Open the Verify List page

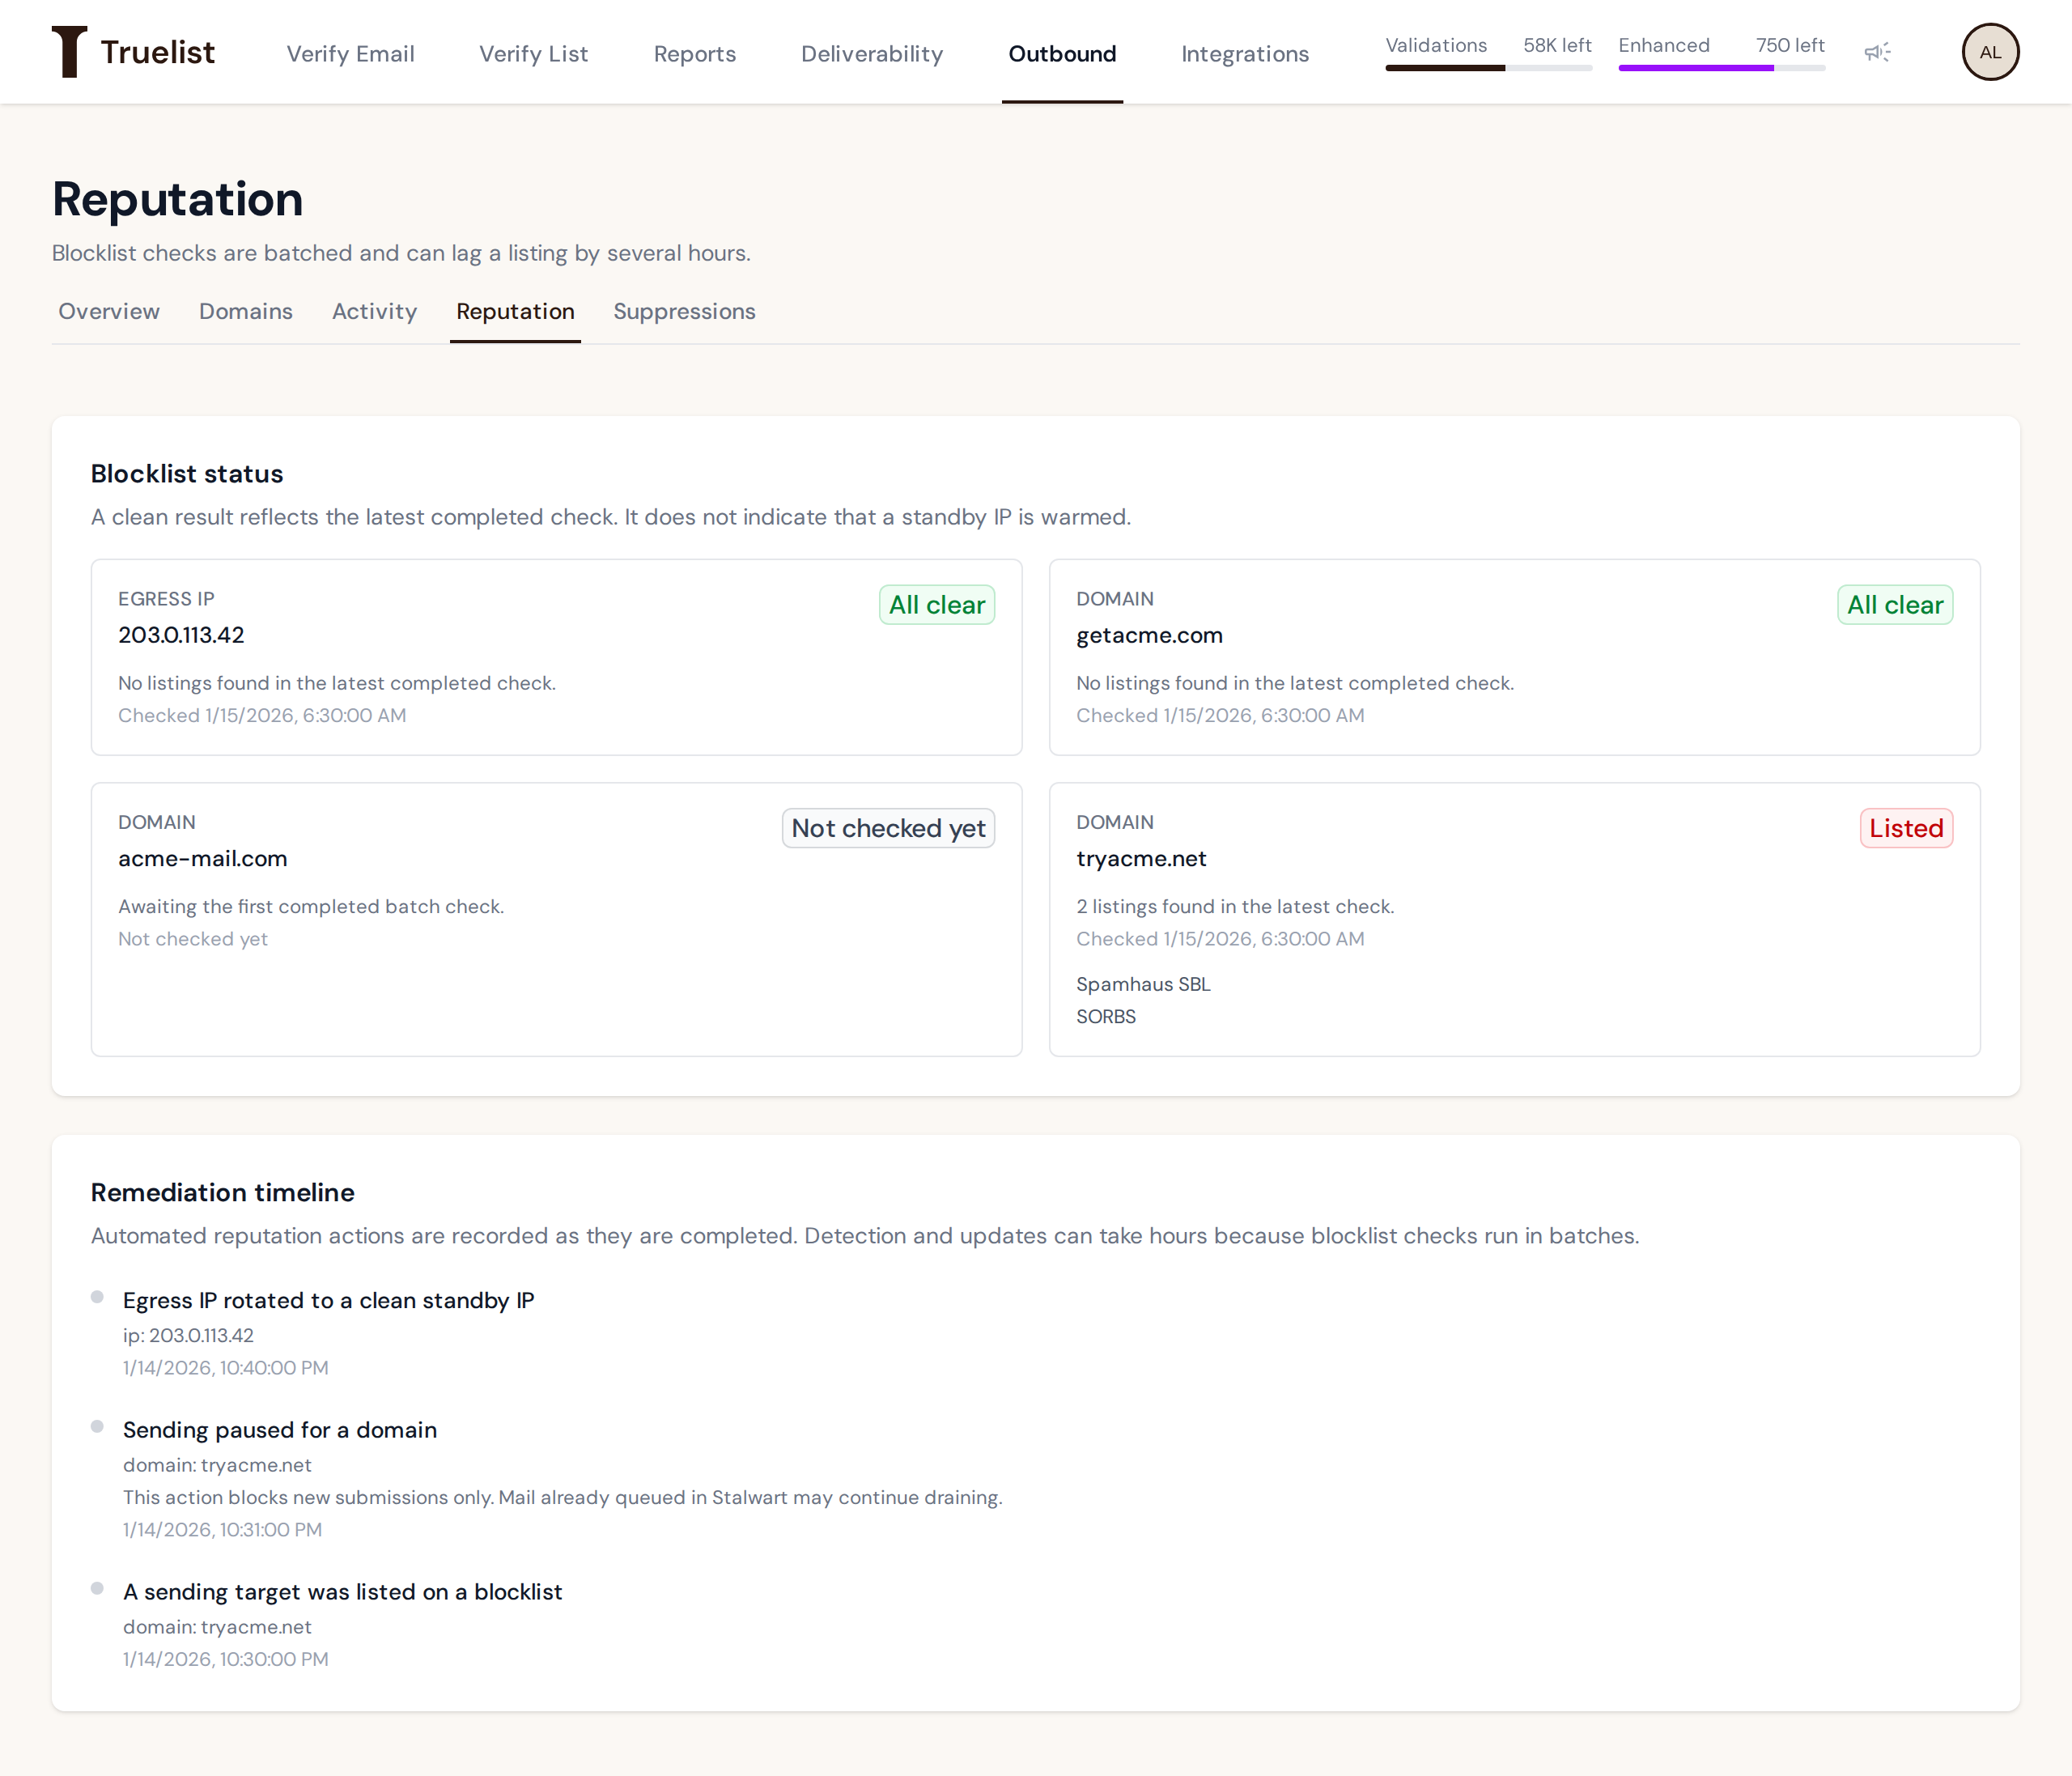click(533, 54)
